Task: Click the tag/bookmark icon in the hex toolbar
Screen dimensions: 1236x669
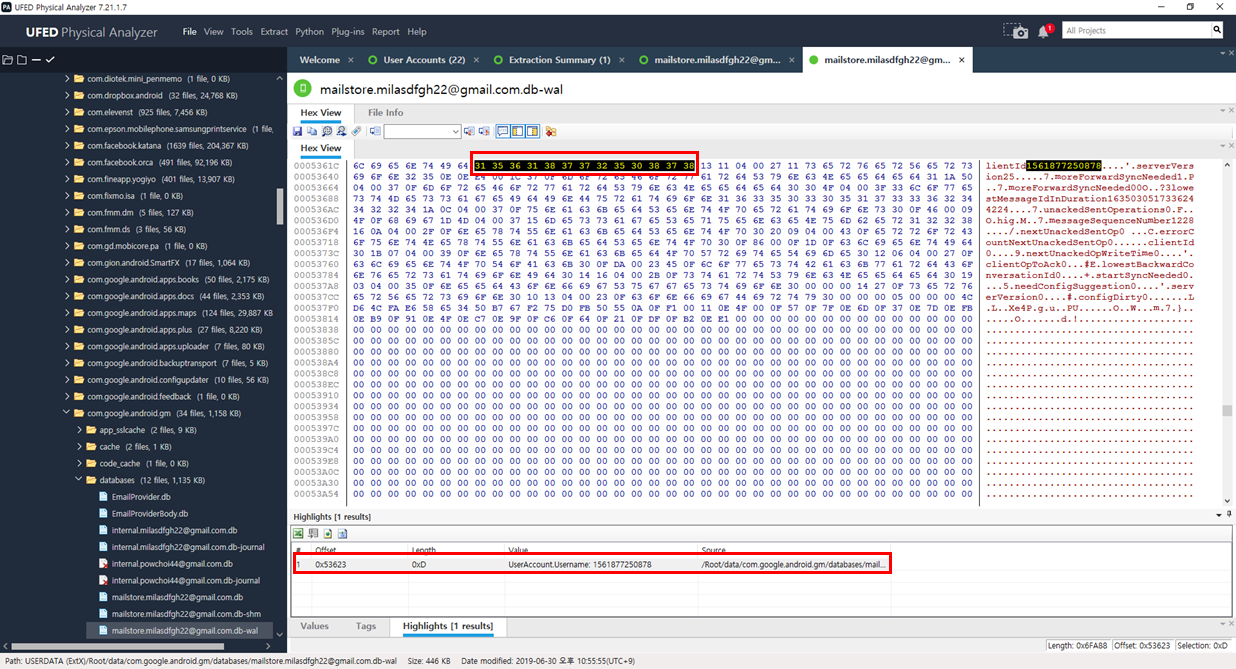Action: (356, 131)
